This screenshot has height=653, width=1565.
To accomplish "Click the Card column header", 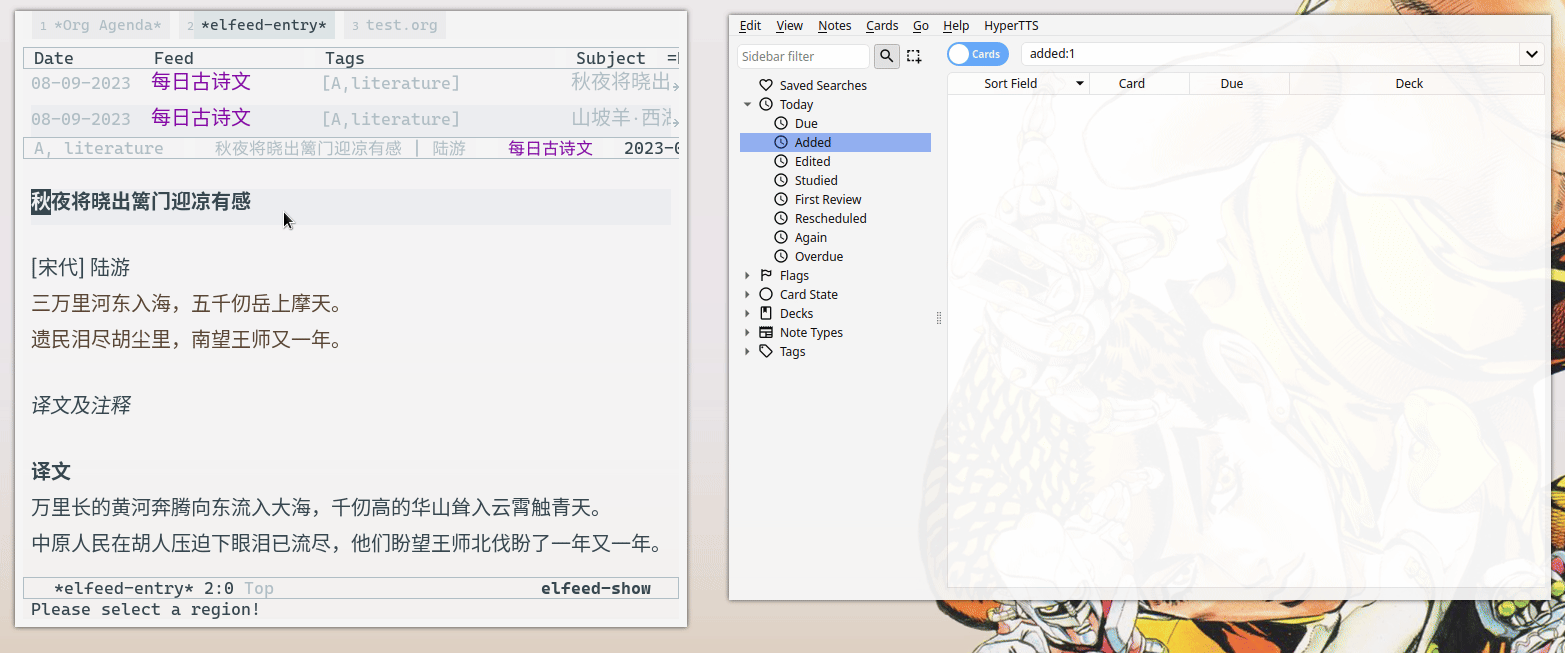I will (x=1139, y=83).
